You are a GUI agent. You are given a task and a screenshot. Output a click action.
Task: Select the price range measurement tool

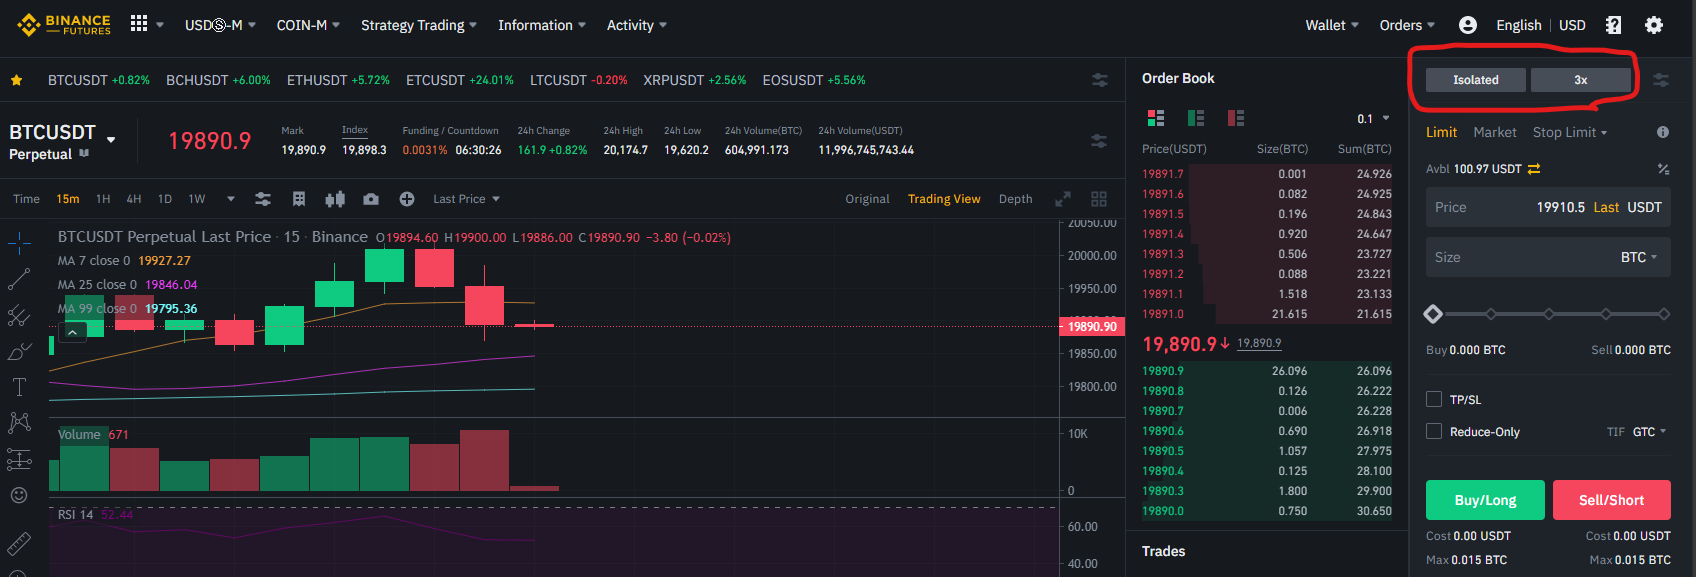[x=19, y=459]
